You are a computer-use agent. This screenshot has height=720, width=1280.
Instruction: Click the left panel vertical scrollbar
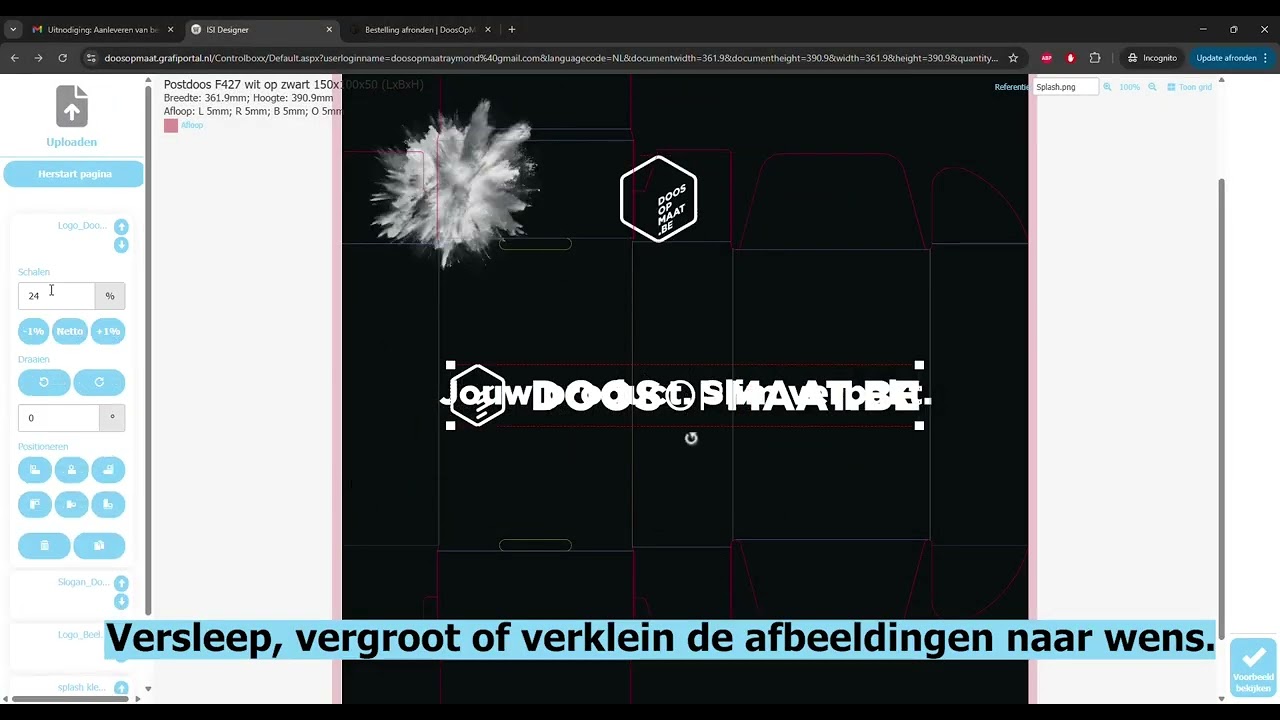[x=148, y=350]
